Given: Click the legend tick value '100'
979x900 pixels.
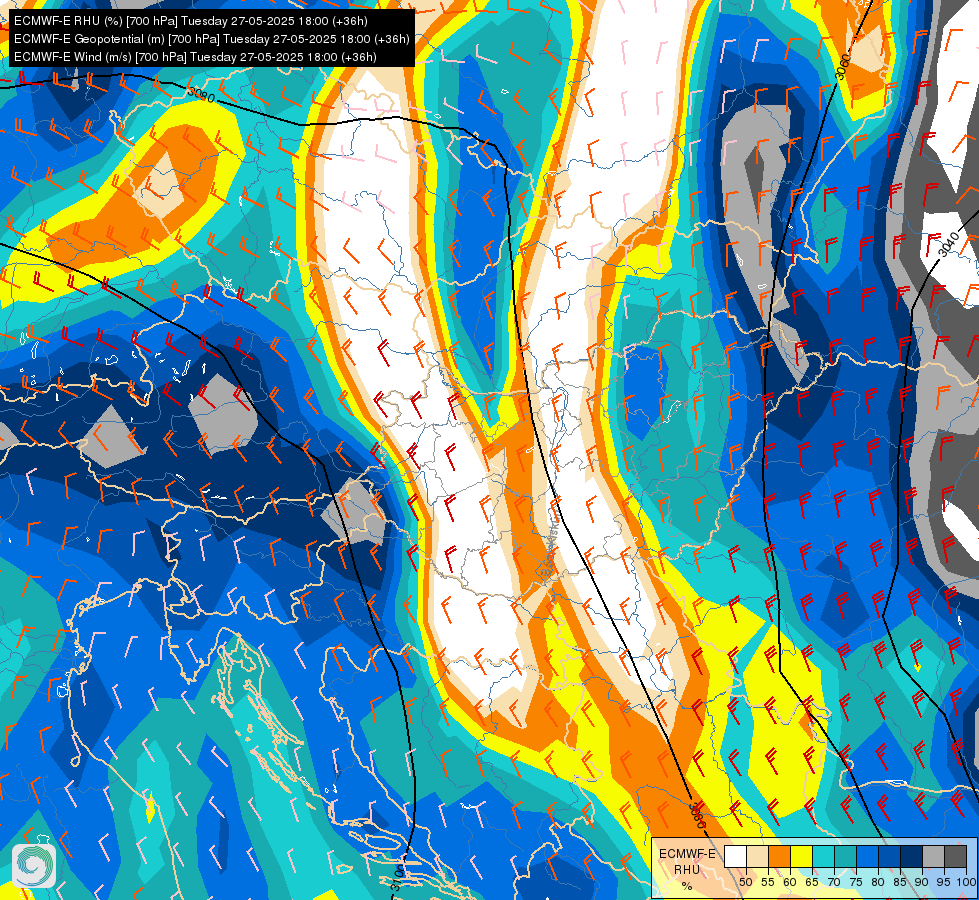Looking at the screenshot, I should 966,882.
